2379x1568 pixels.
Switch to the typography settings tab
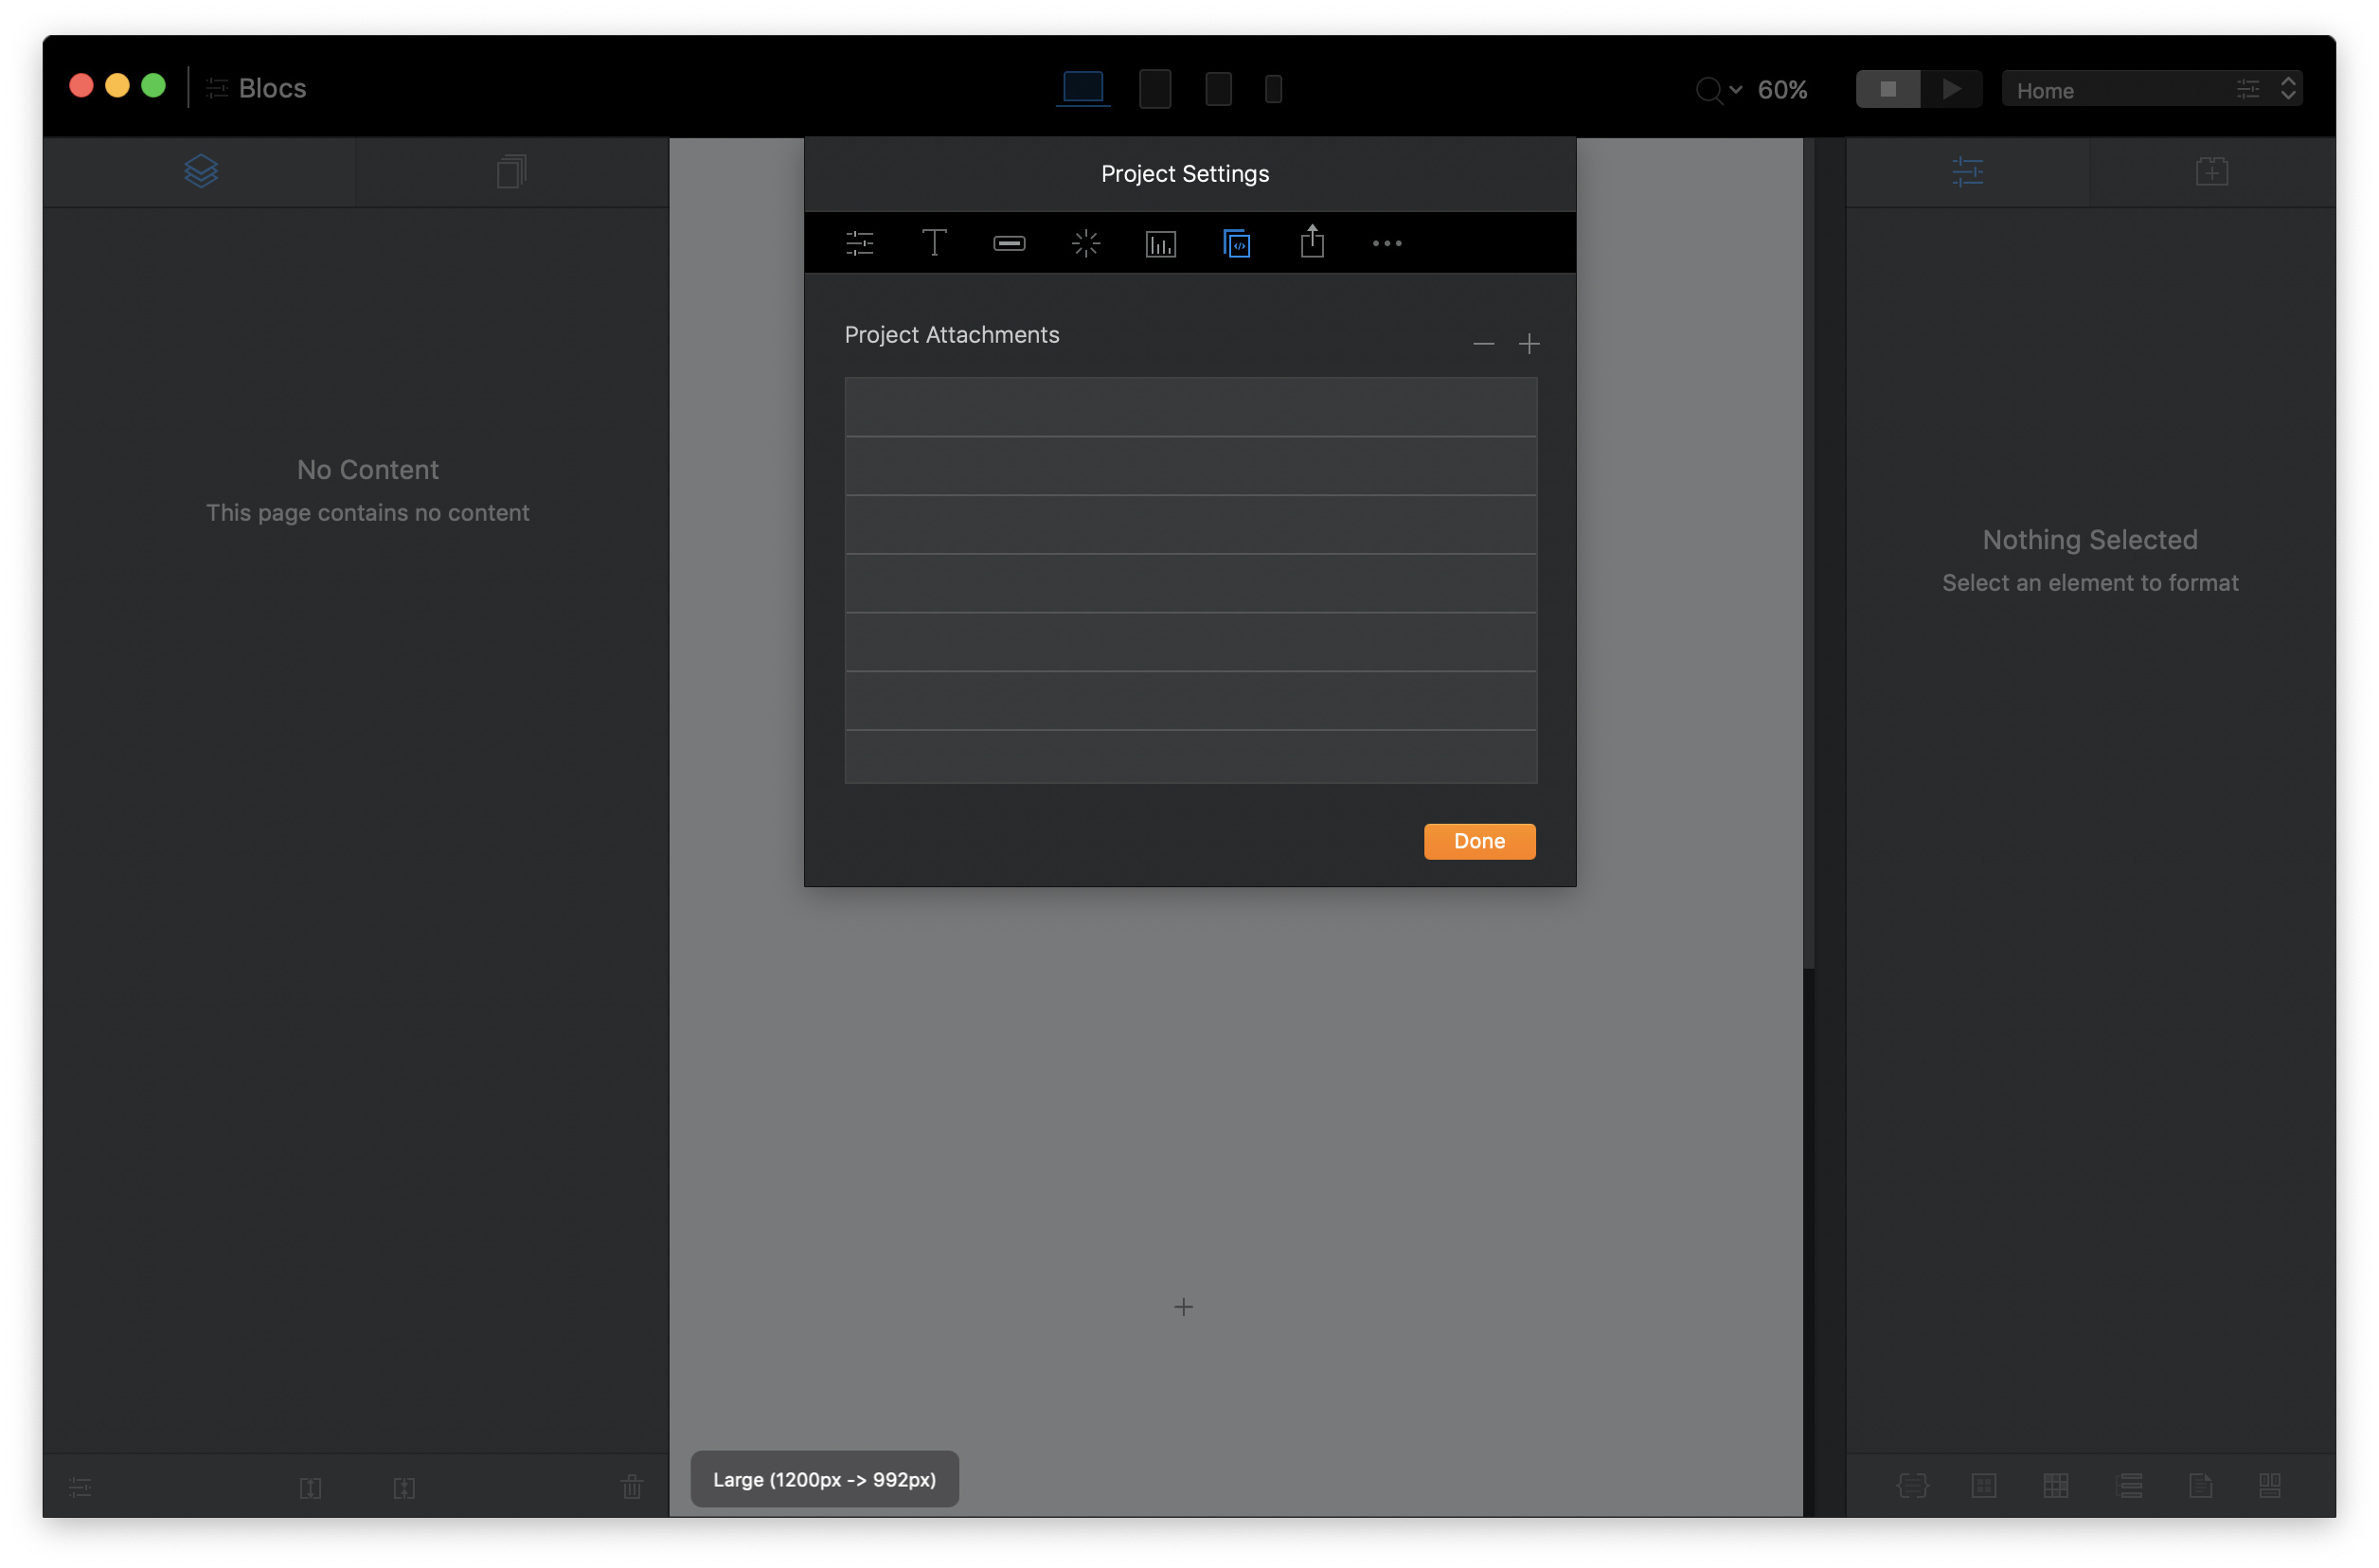(x=933, y=243)
